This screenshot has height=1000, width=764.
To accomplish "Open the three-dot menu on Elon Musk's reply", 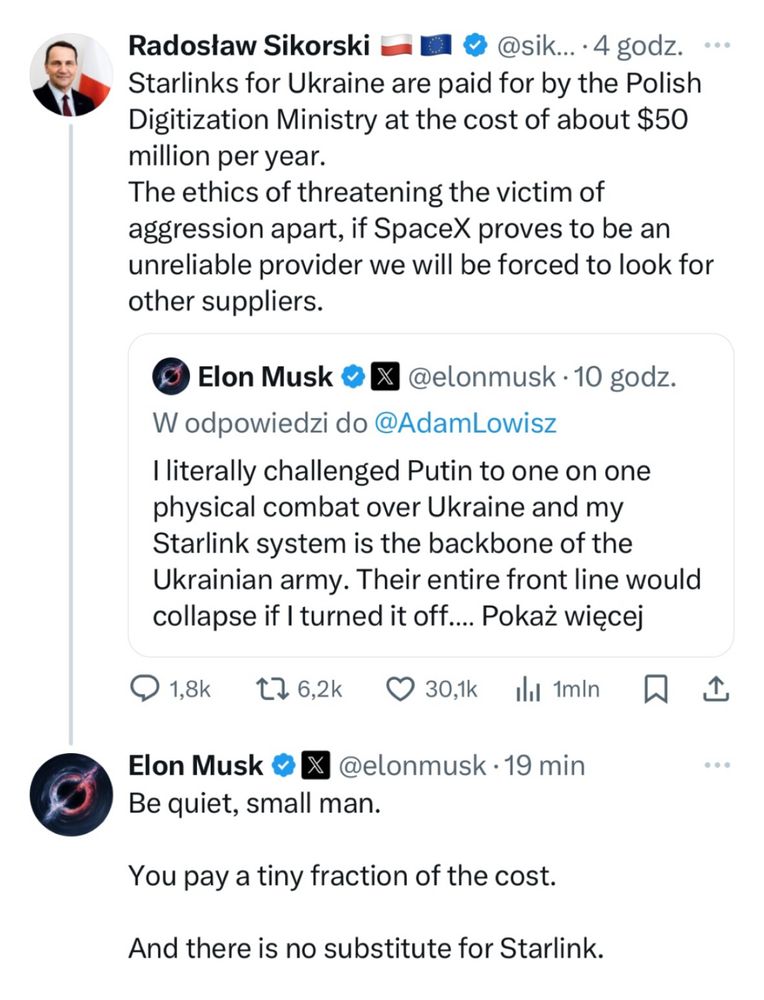I will click(x=717, y=766).
